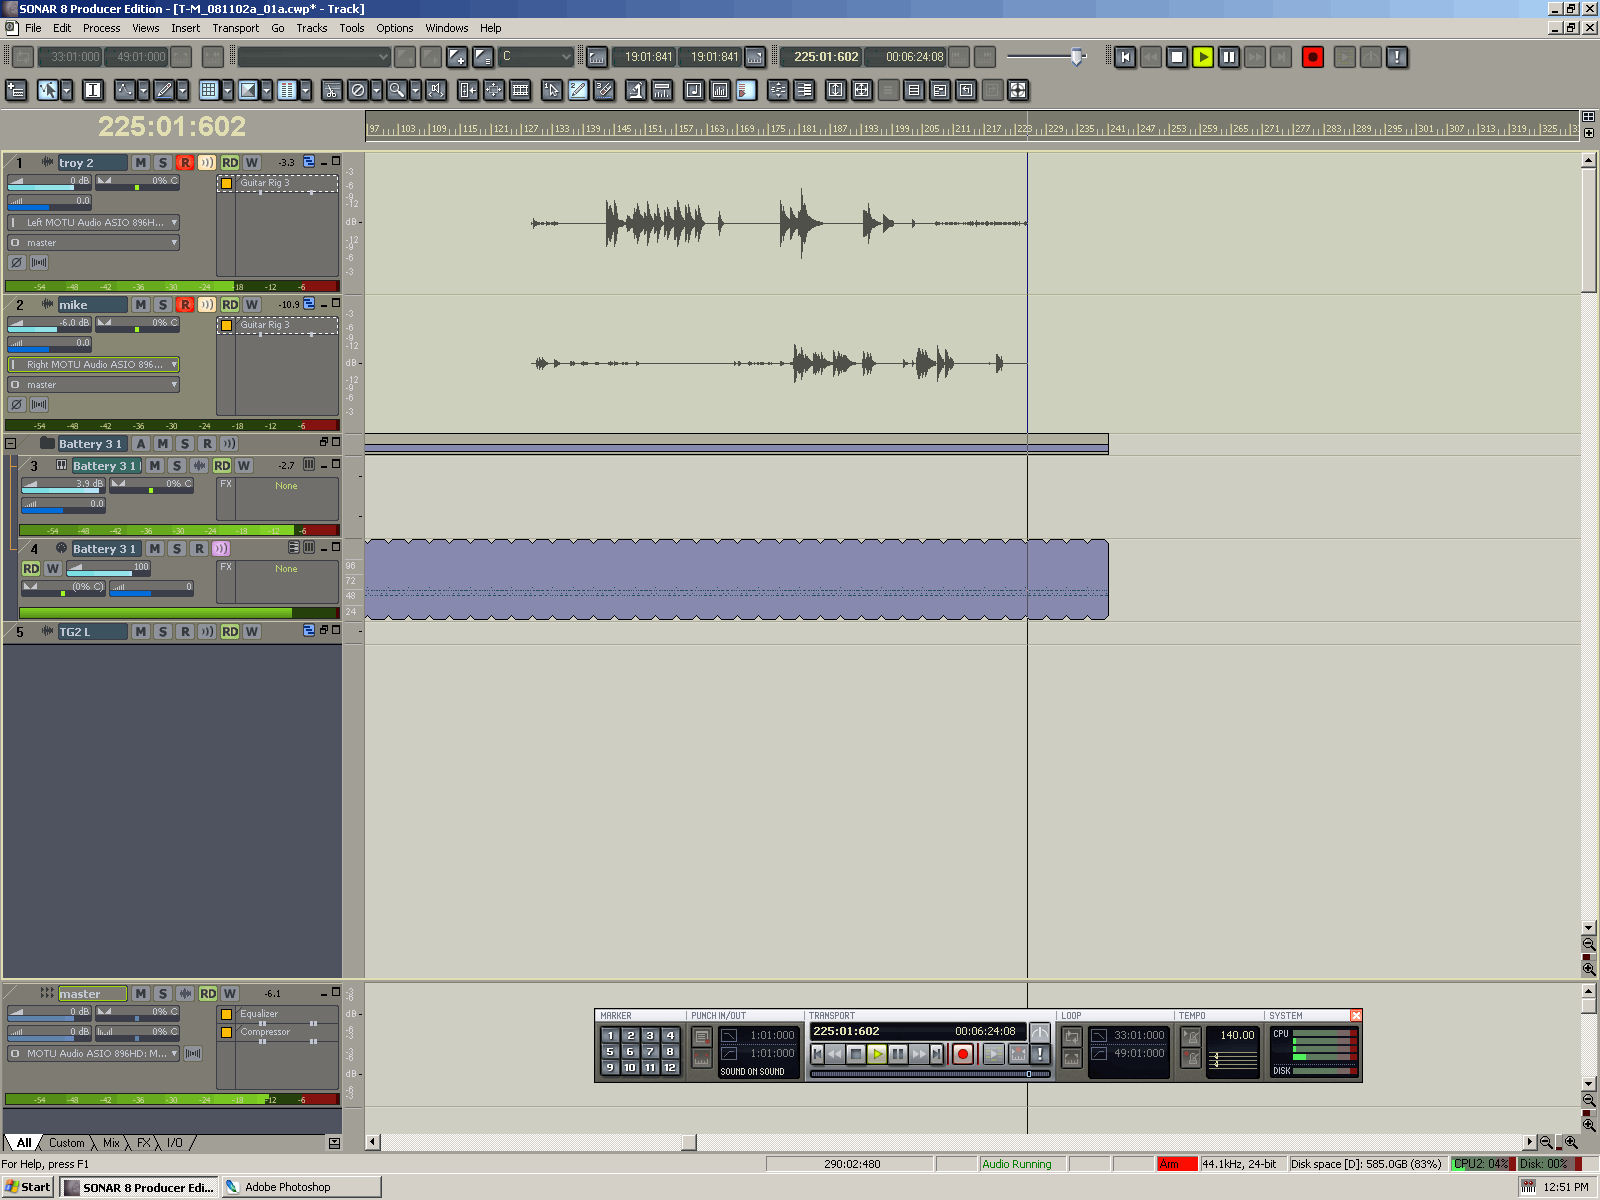Viewport: 1600px width, 1200px height.
Task: Toggle record arm on troy 2 track
Action: click(x=185, y=163)
